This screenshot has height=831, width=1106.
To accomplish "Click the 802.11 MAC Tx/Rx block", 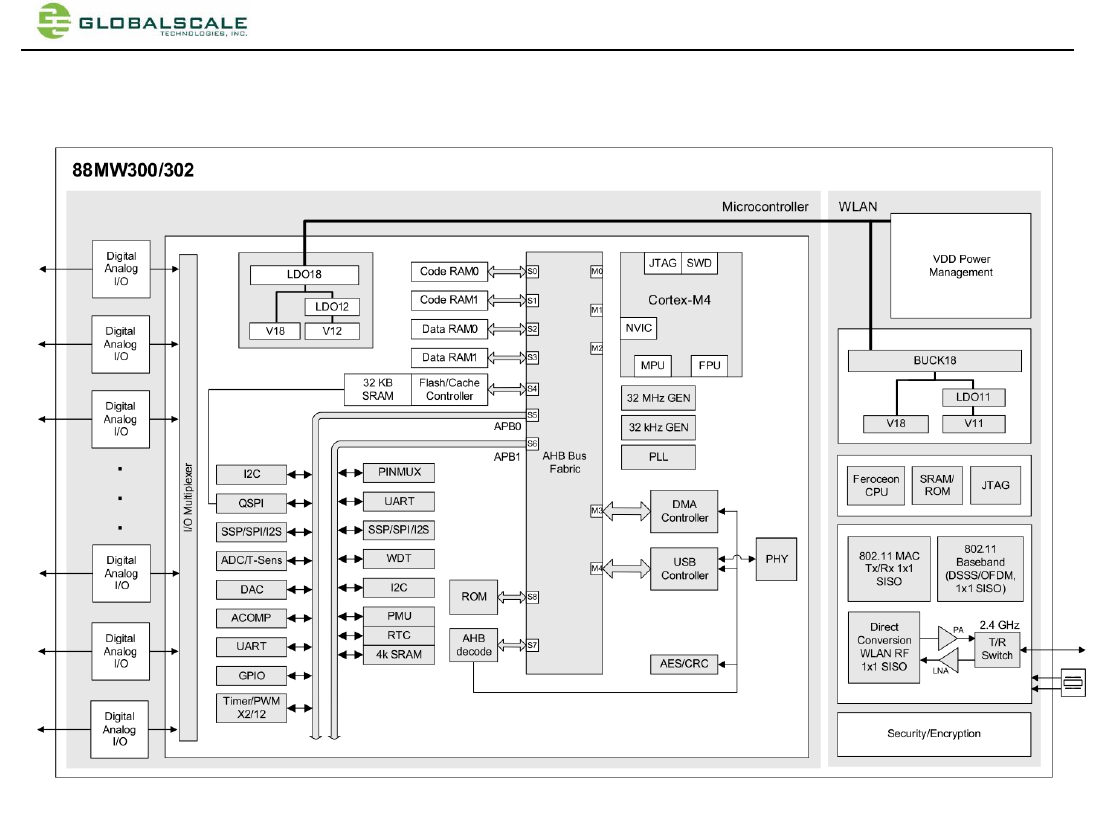I will click(889, 569).
